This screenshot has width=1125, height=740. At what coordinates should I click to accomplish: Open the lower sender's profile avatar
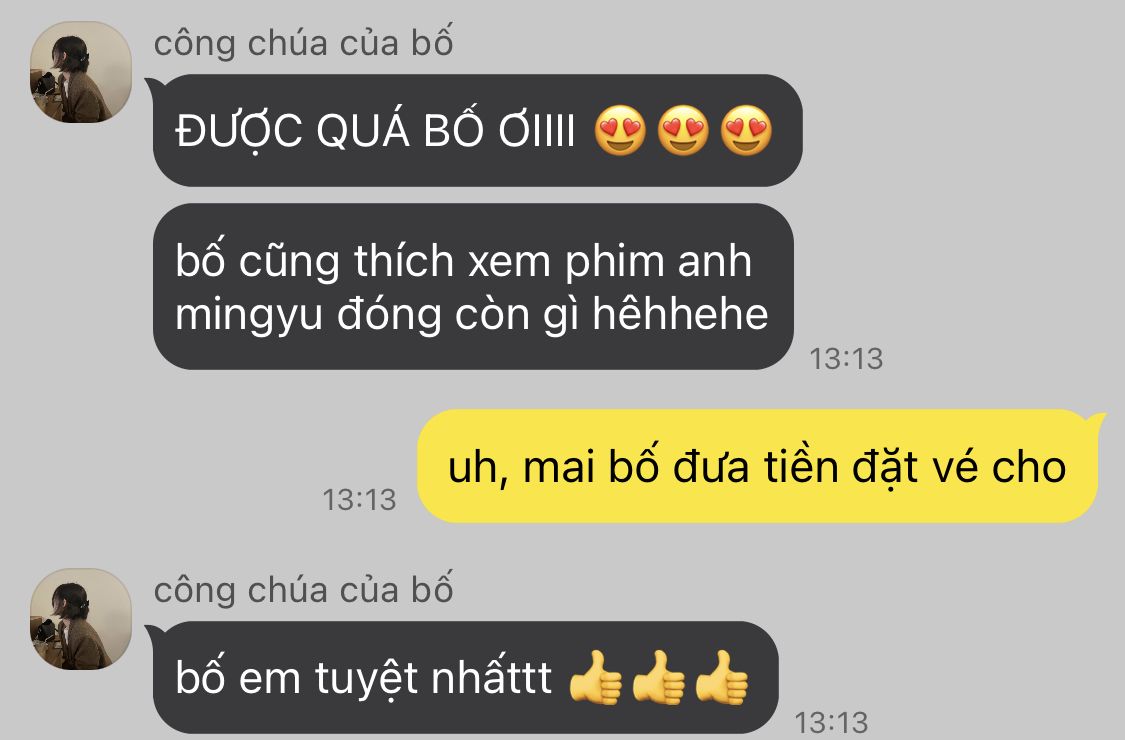(80, 619)
